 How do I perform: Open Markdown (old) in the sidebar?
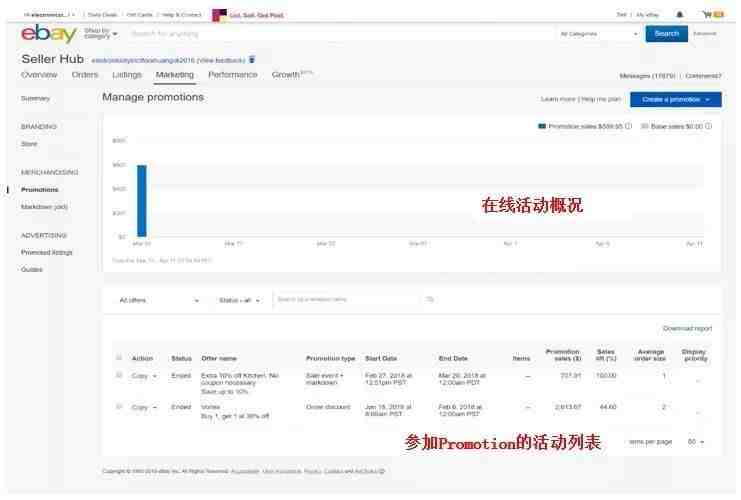click(x=44, y=207)
